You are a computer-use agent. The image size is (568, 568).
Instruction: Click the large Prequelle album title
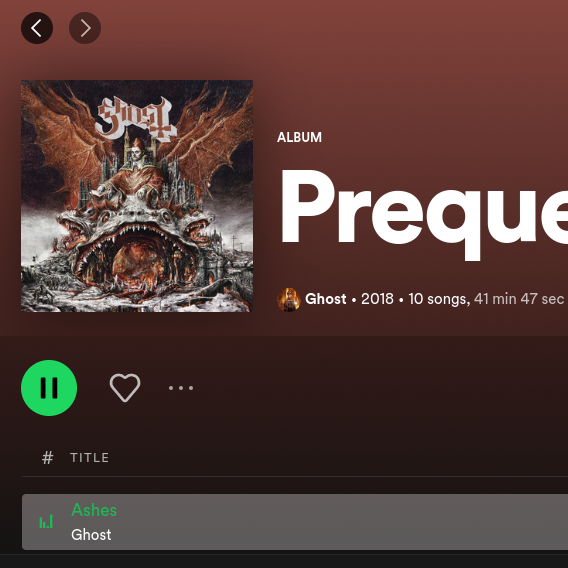click(x=424, y=212)
